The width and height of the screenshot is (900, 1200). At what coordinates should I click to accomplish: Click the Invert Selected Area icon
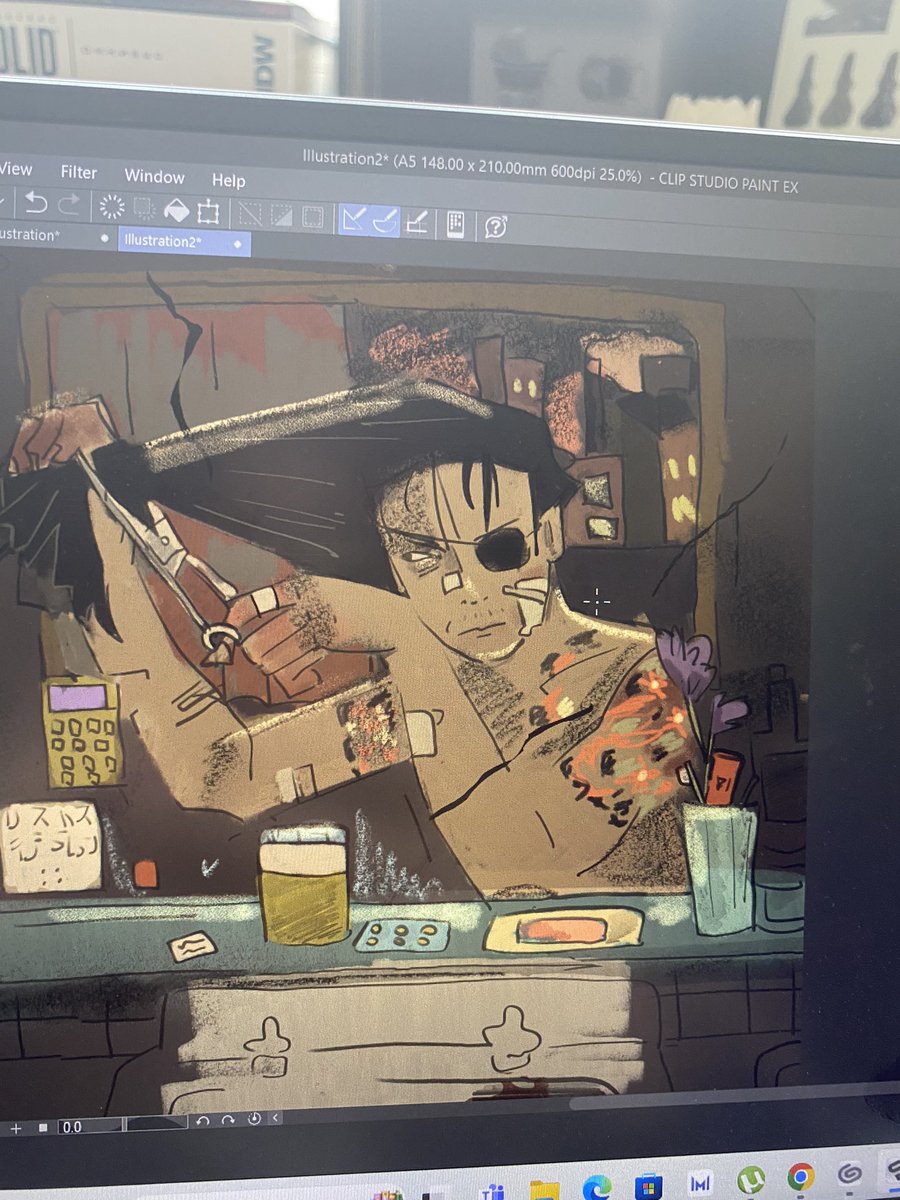[280, 215]
